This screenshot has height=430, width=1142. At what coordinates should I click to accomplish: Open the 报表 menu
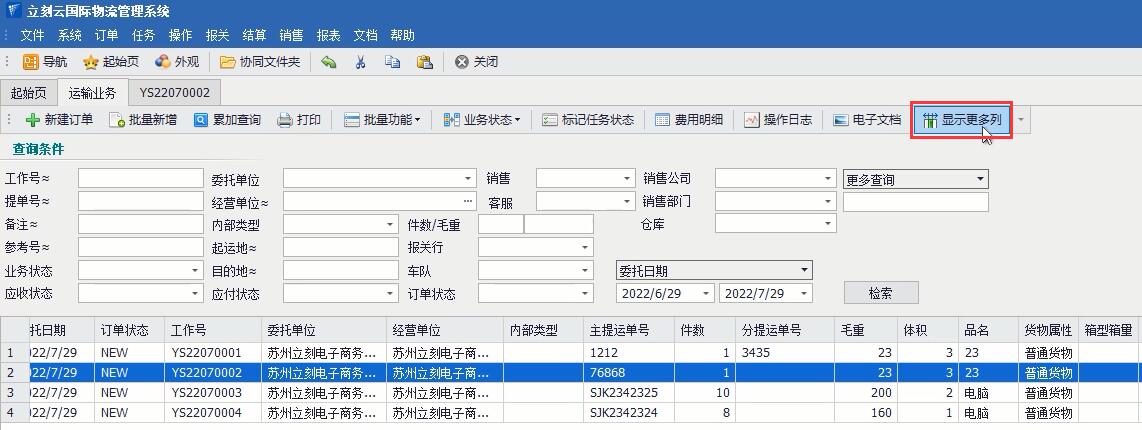coord(328,35)
